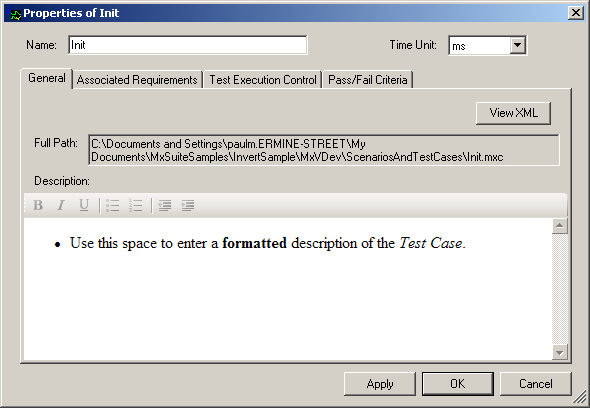Toggle Underline formatting in description toolbar

coord(84,206)
